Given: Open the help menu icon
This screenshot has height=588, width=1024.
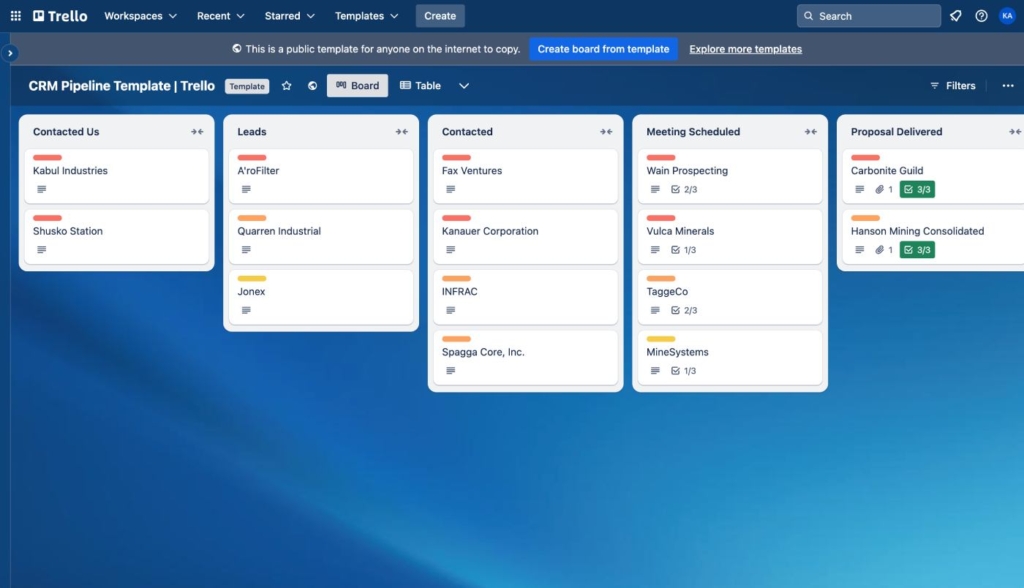Looking at the screenshot, I should point(982,15).
